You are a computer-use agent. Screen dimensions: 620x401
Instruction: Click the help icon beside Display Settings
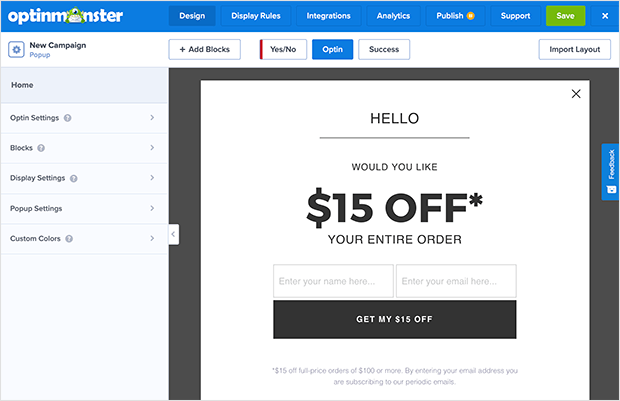pyautogui.click(x=74, y=178)
